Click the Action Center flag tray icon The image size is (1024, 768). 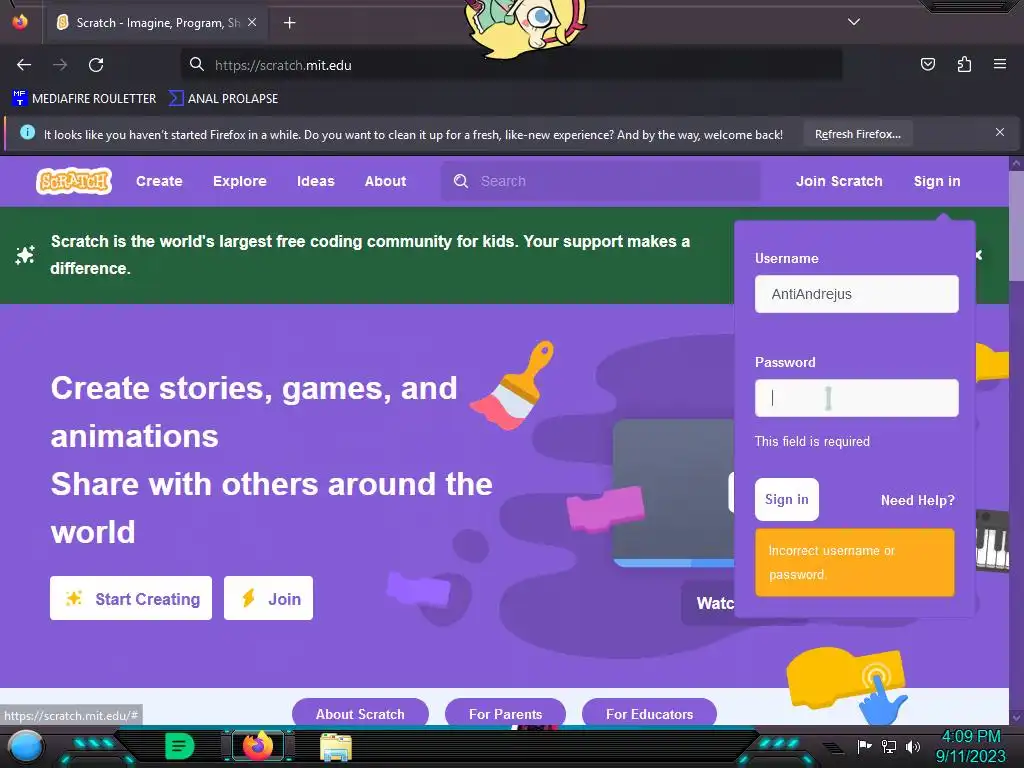pyautogui.click(x=864, y=746)
